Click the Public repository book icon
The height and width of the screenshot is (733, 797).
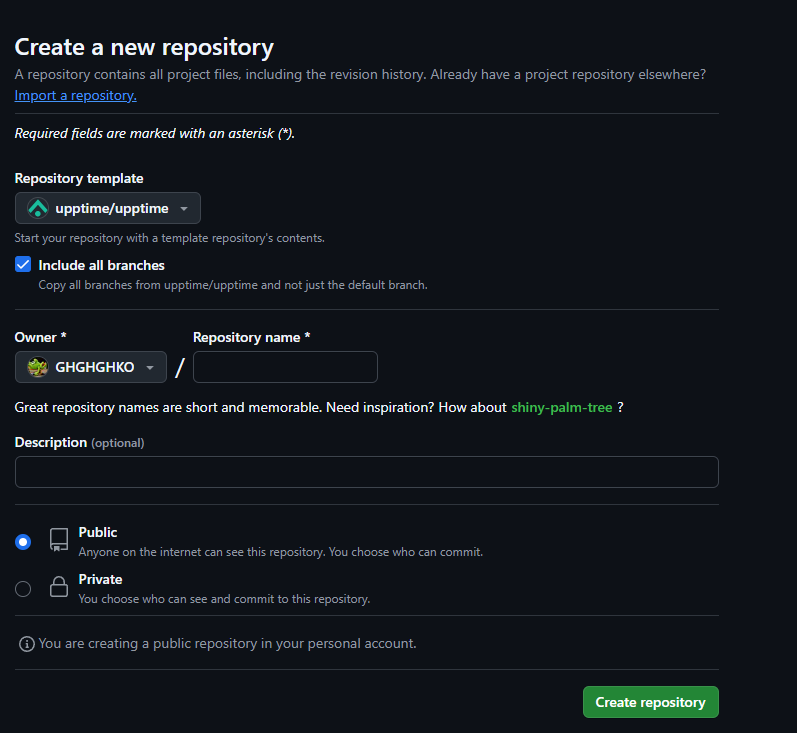click(x=59, y=540)
